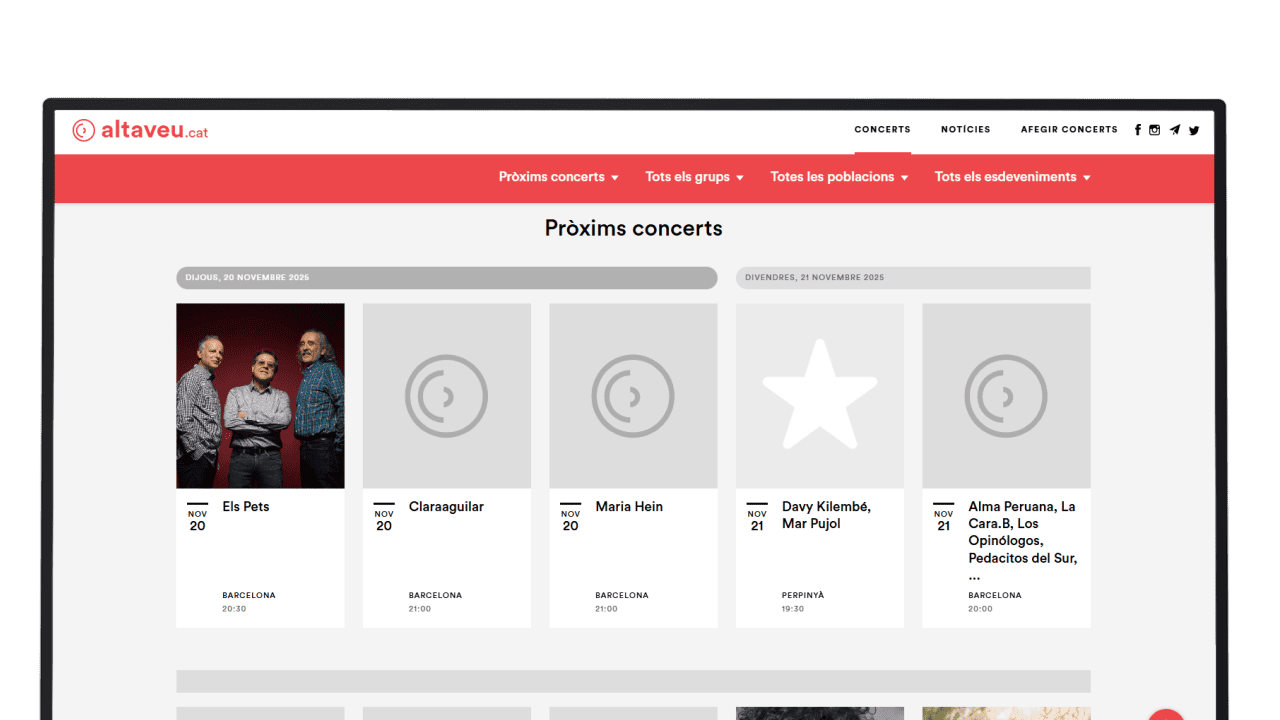Expand the Pròxims concerts dropdown
Image resolution: width=1280 pixels, height=720 pixels.
[558, 177]
